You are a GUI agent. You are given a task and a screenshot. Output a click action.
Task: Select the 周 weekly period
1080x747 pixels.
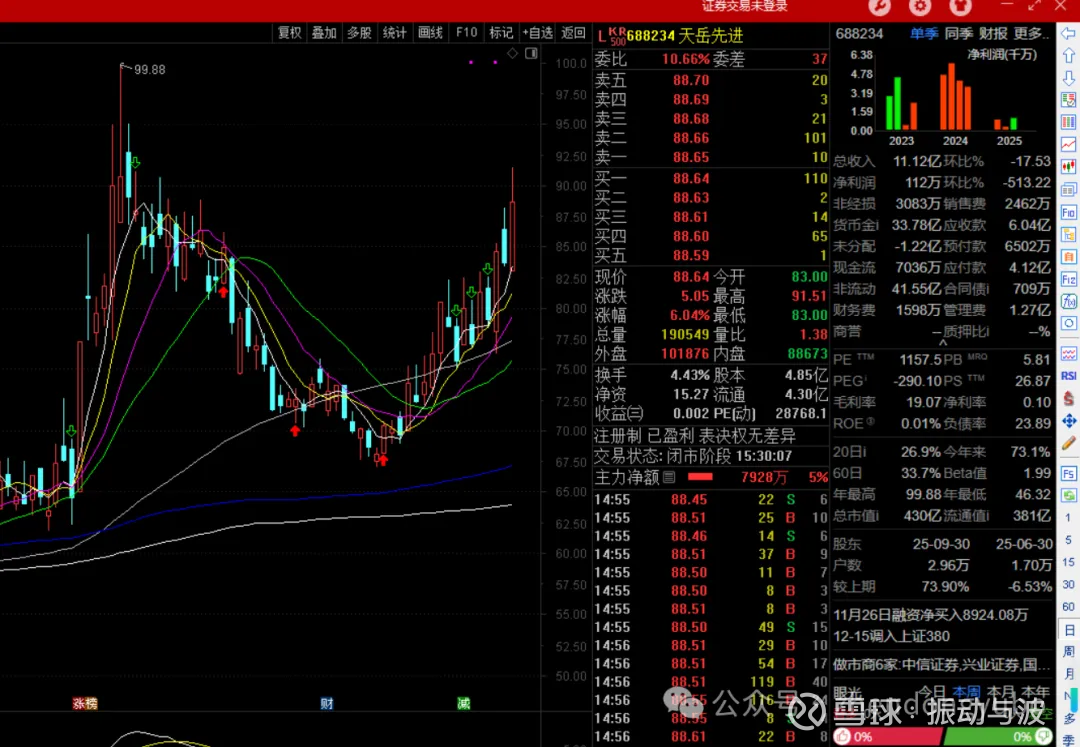tap(1068, 651)
